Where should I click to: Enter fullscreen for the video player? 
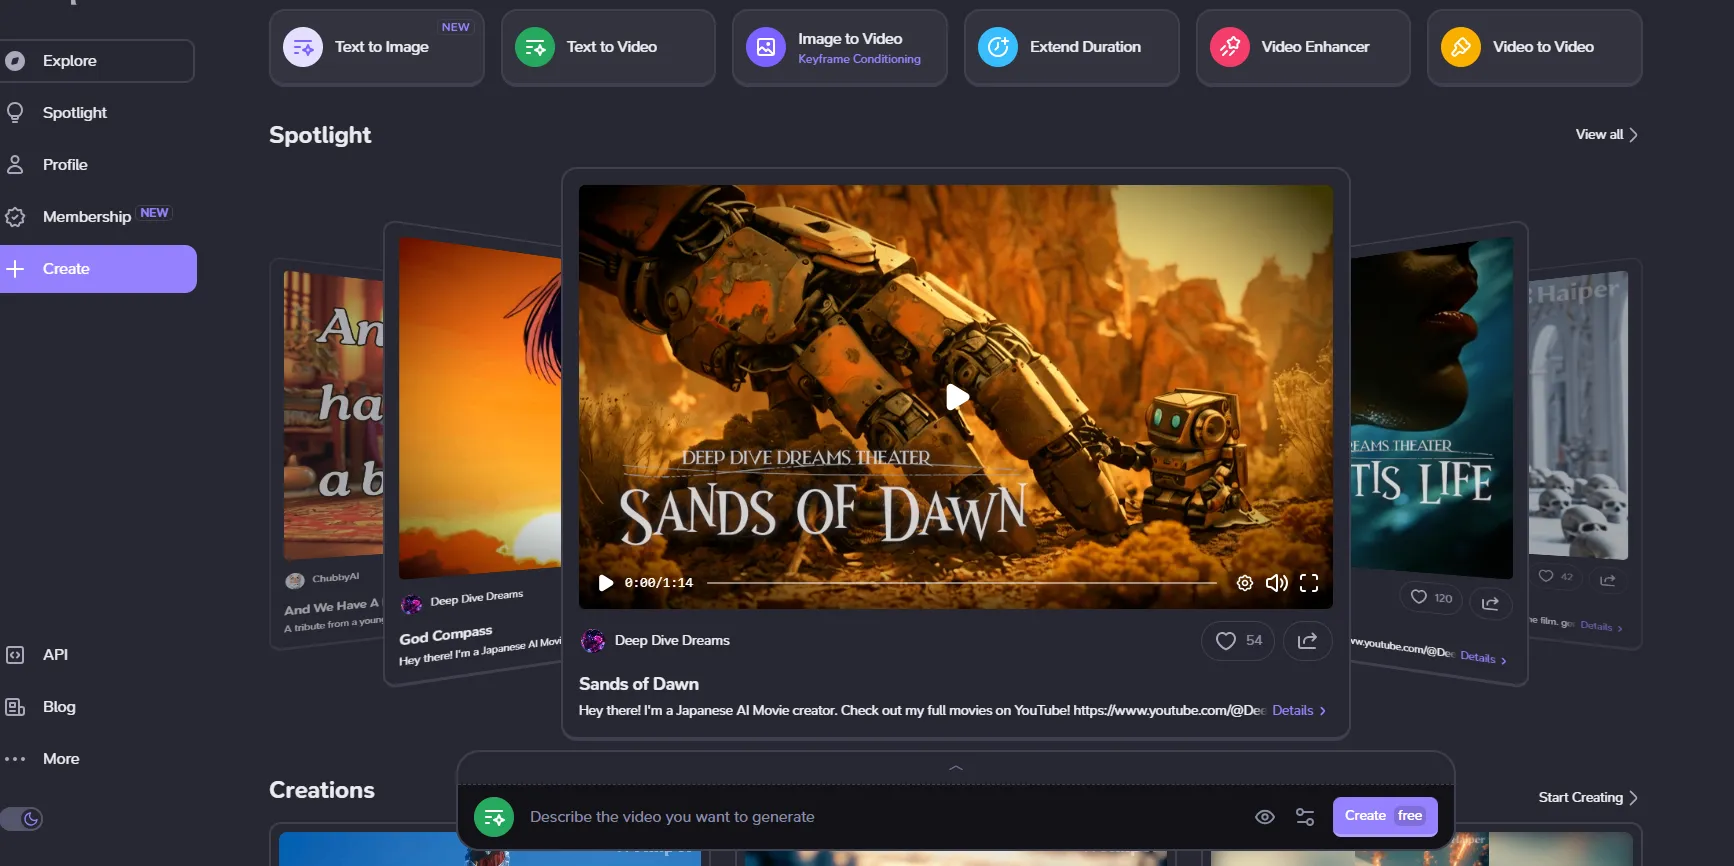point(1309,583)
